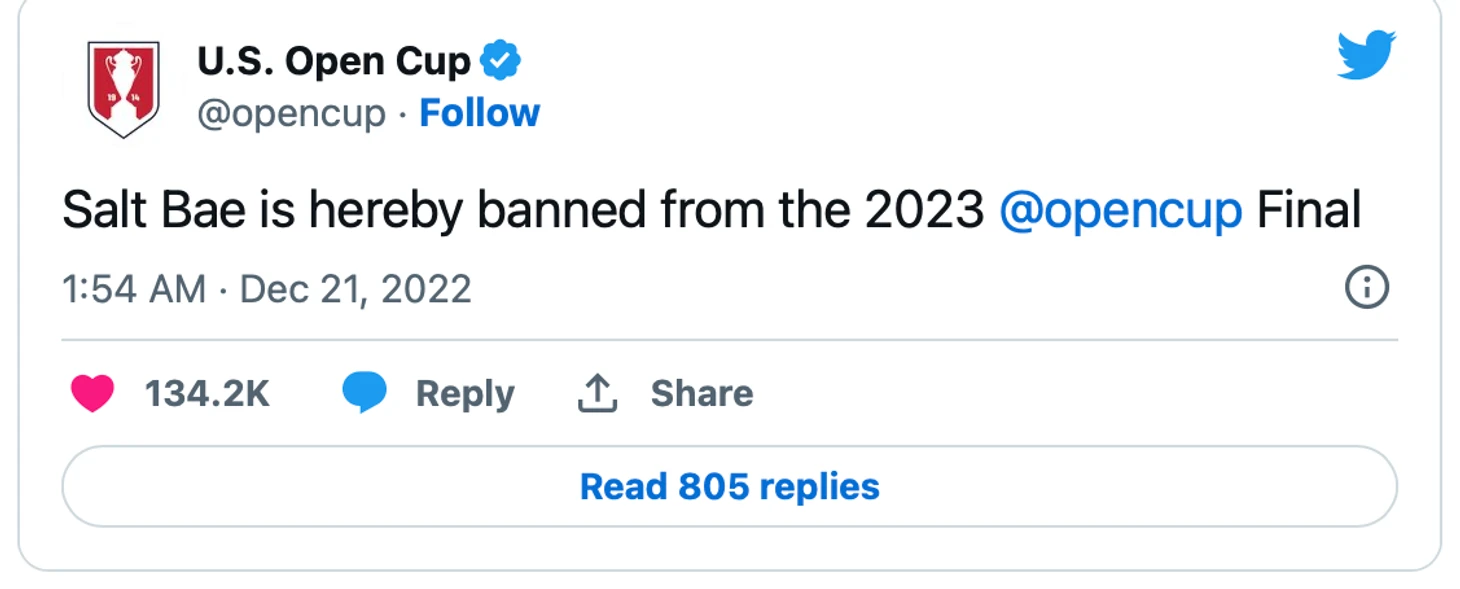Viewport: 1460px width, 589px height.
Task: Click the Dec 21, 2022 date text
Action: [356, 290]
